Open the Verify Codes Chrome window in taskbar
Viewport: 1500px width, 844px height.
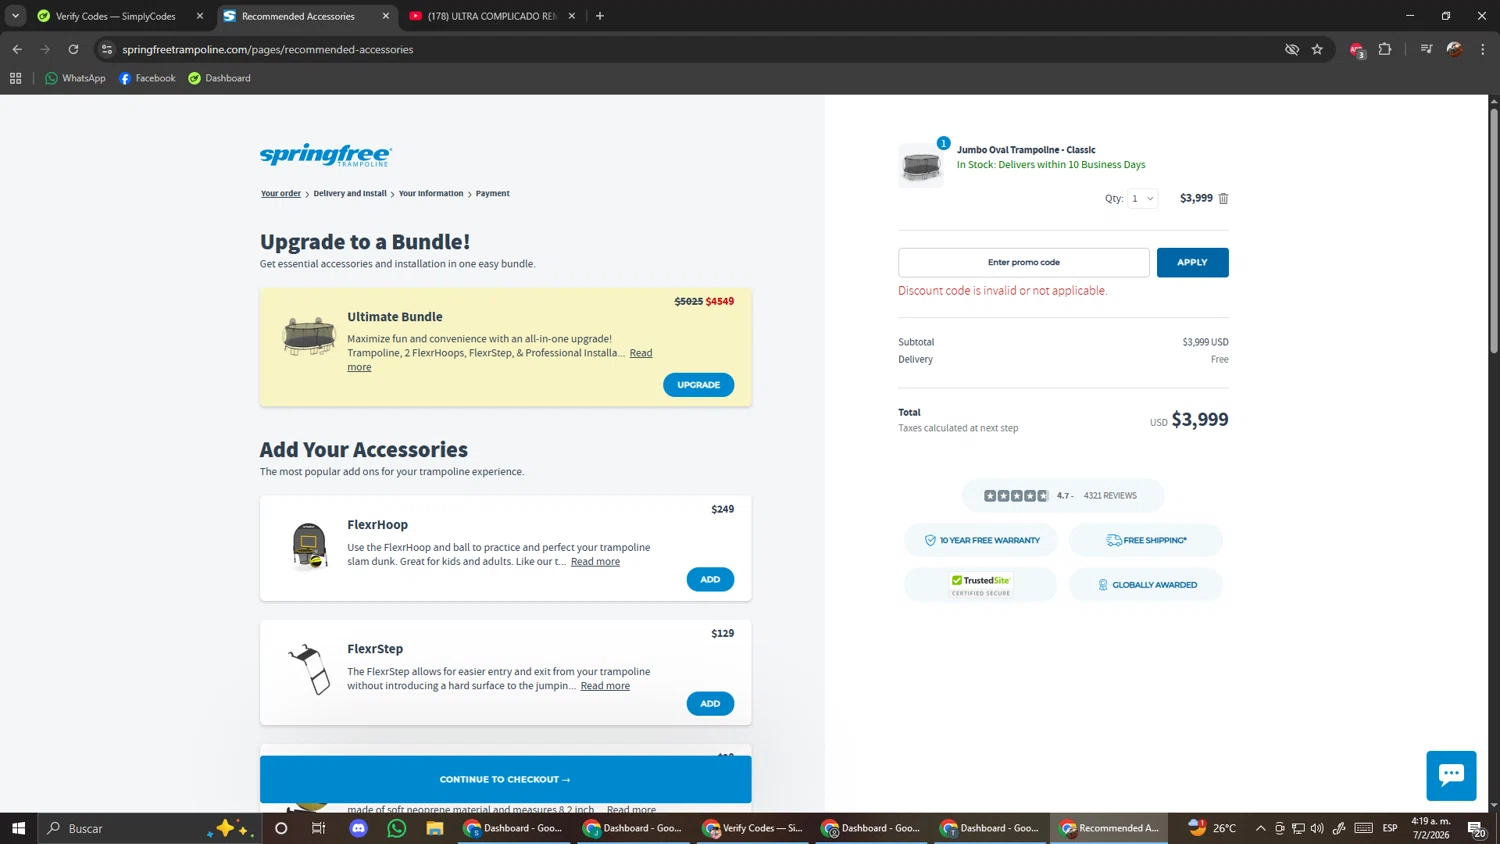point(754,828)
